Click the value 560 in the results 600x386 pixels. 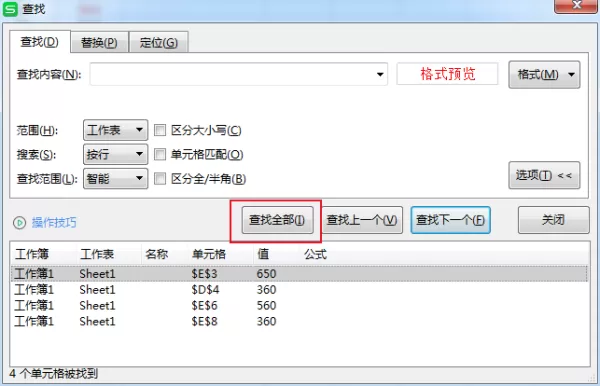tap(266, 305)
